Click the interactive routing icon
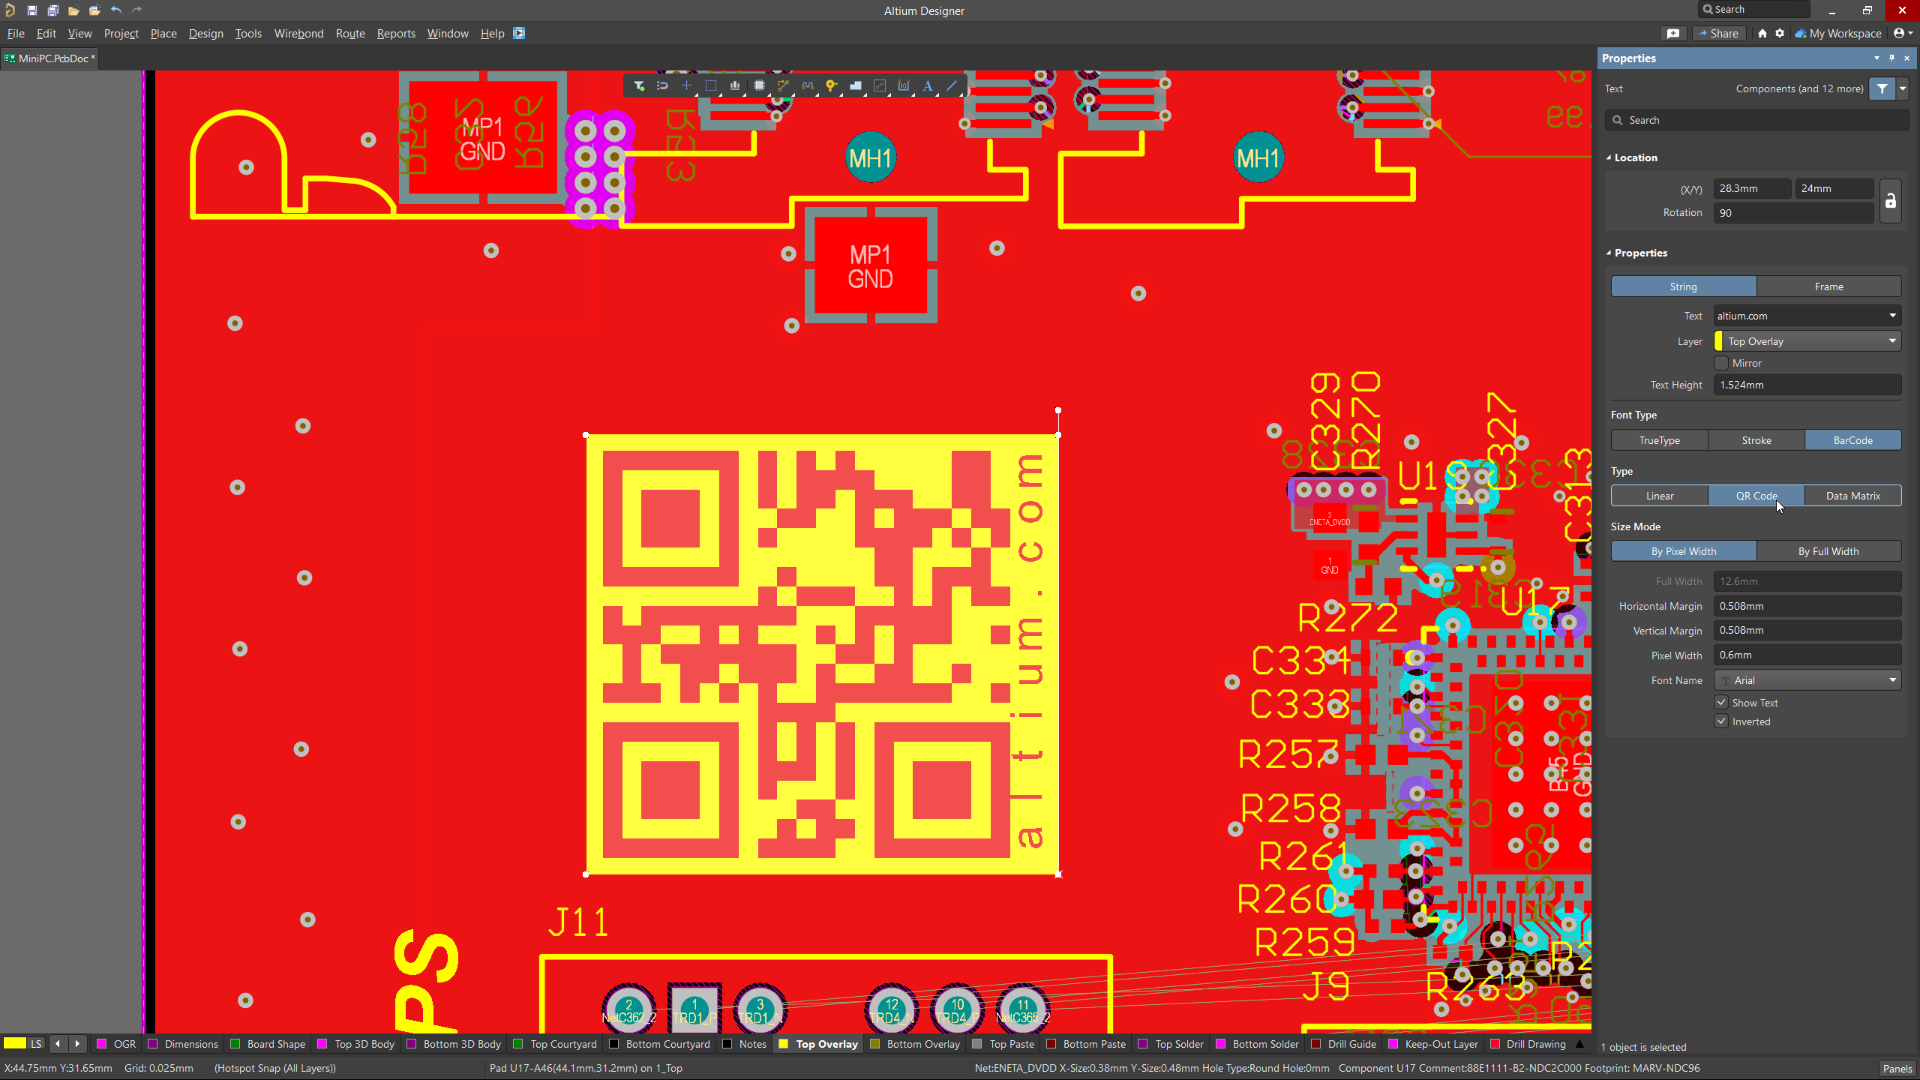Screen dimensions: 1920x1080 783,86
